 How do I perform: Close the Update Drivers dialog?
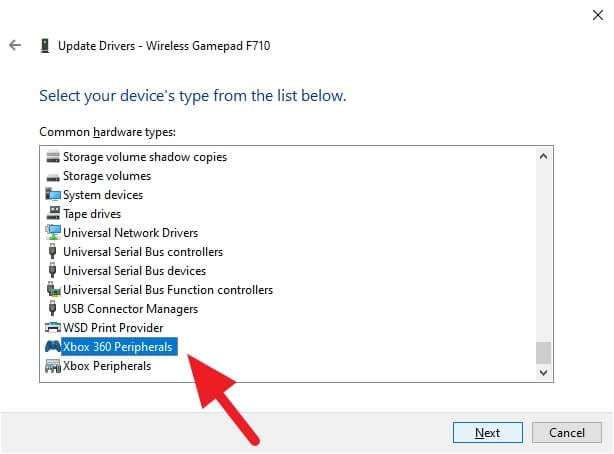point(598,15)
